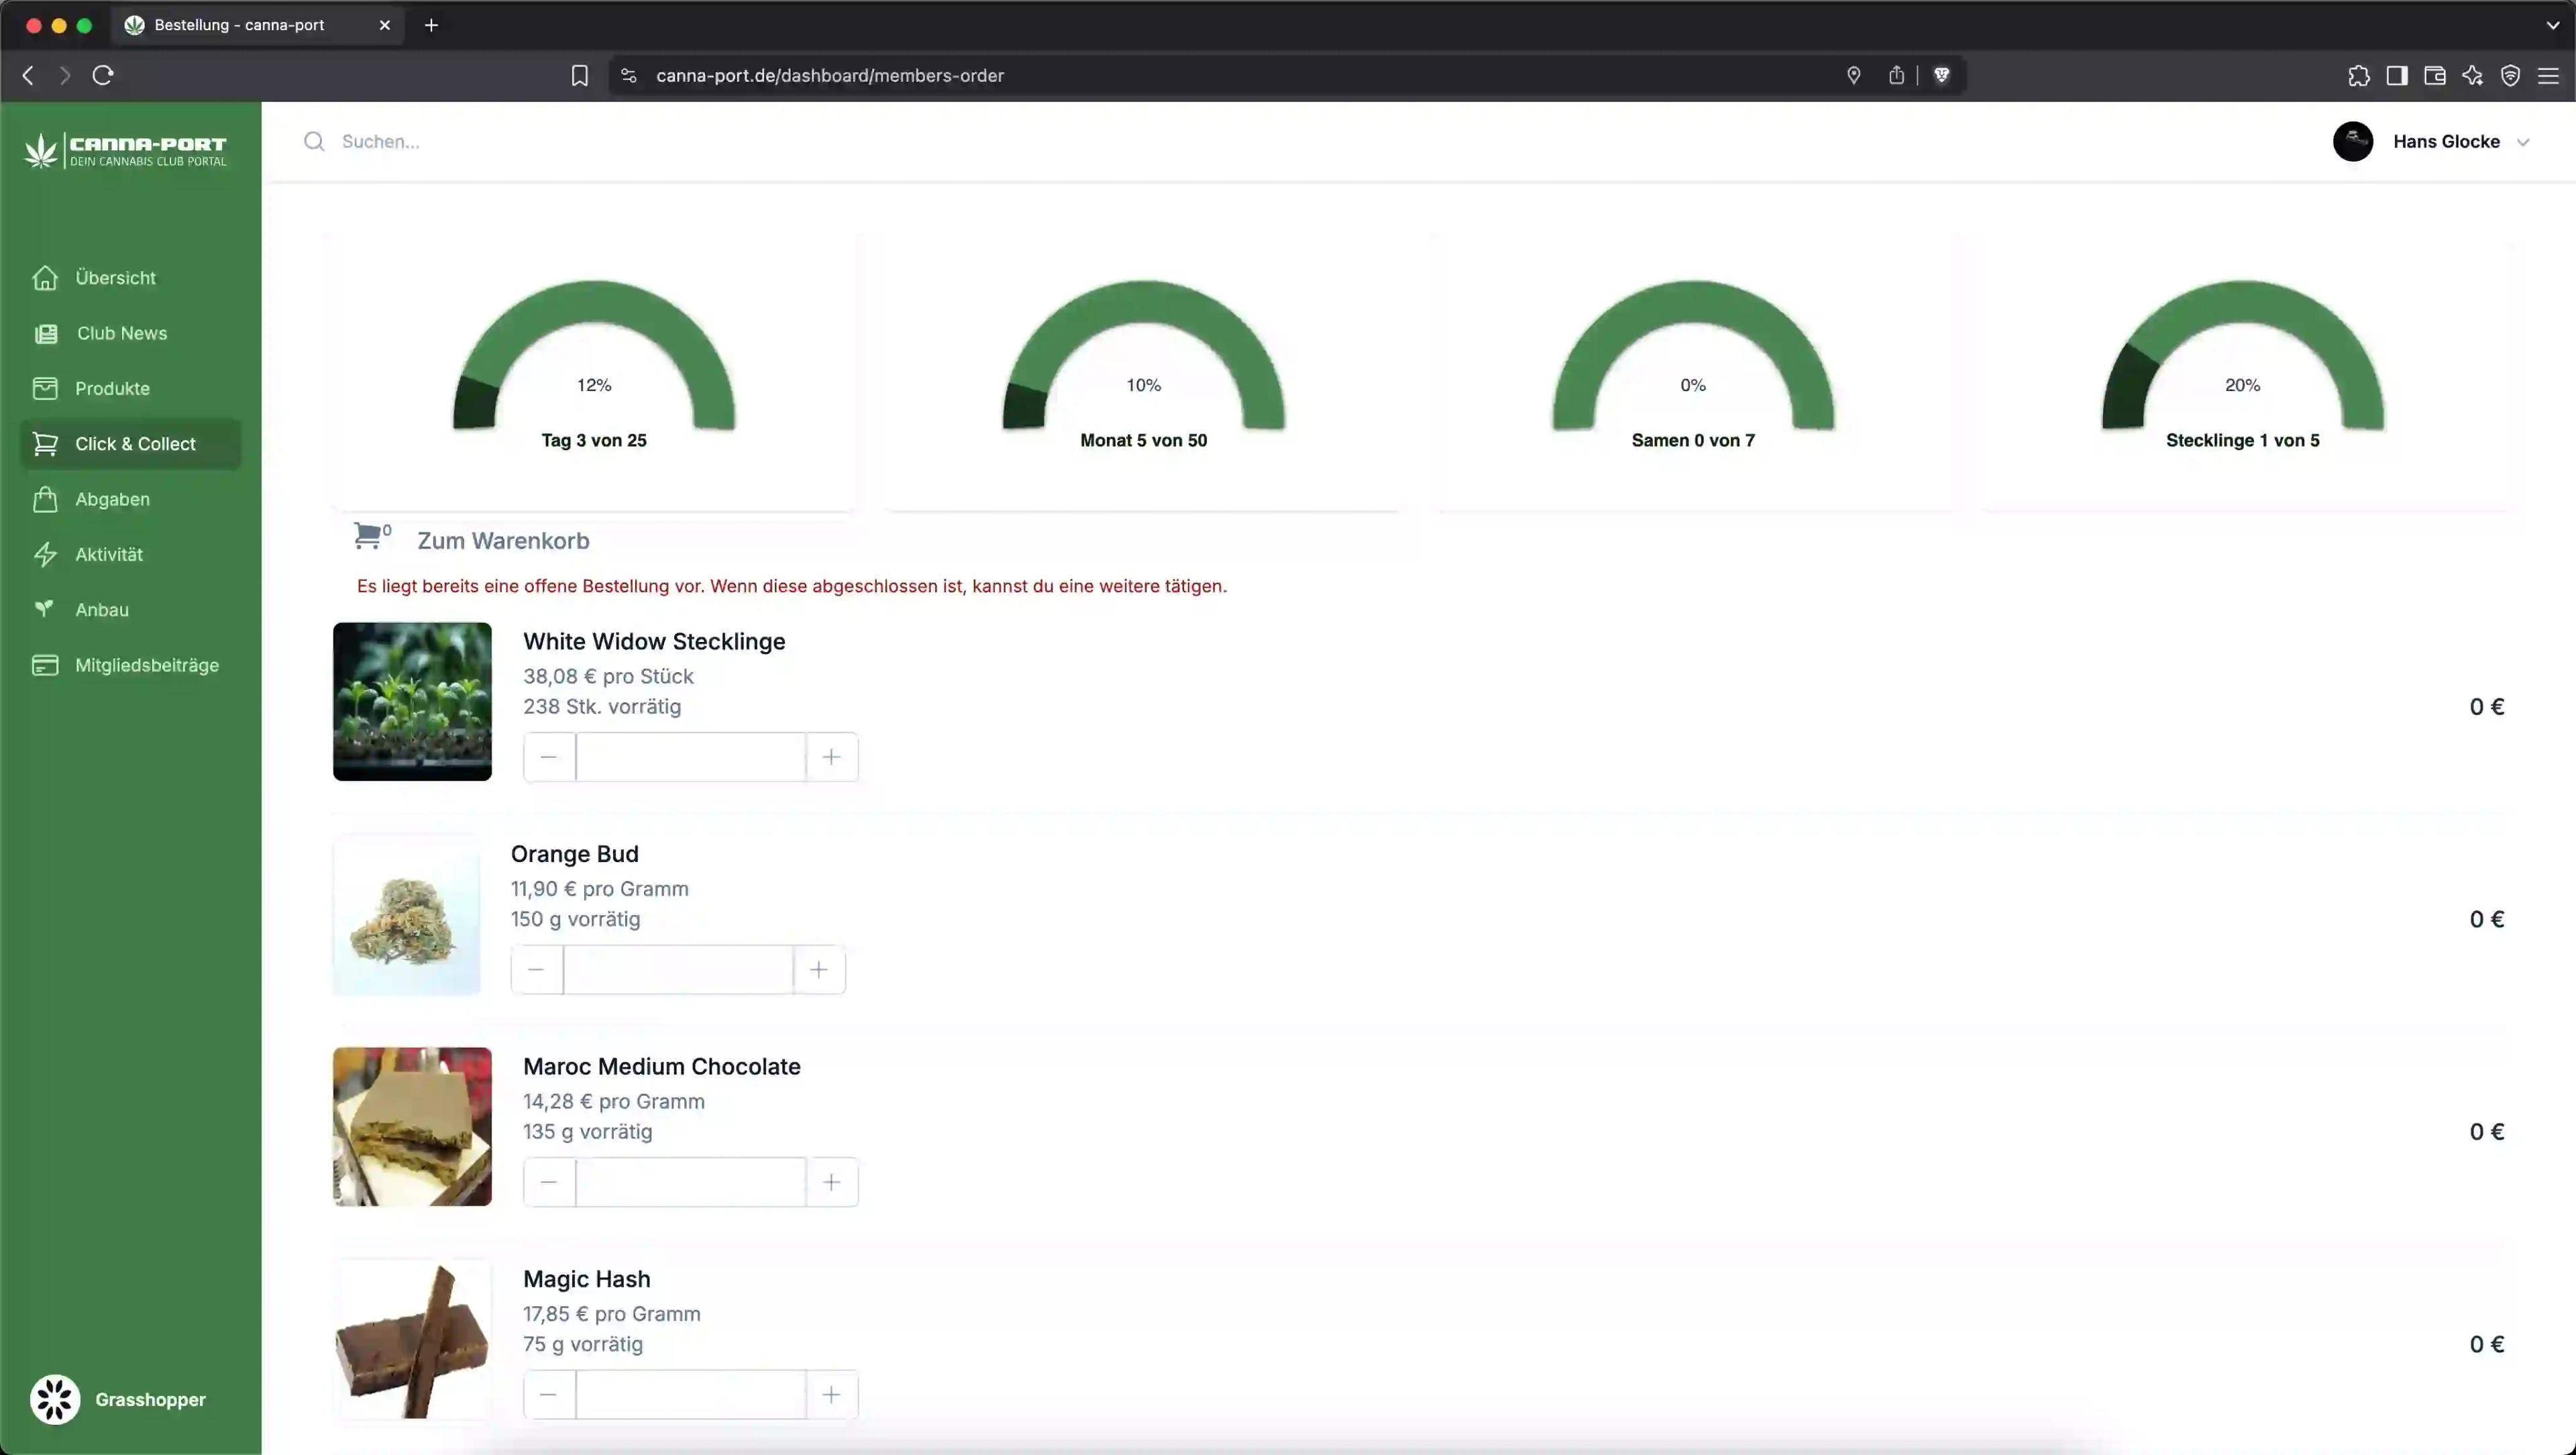The width and height of the screenshot is (2576, 1455).
Task: Open Übersicht in the sidebar menu
Action: [x=130, y=278]
